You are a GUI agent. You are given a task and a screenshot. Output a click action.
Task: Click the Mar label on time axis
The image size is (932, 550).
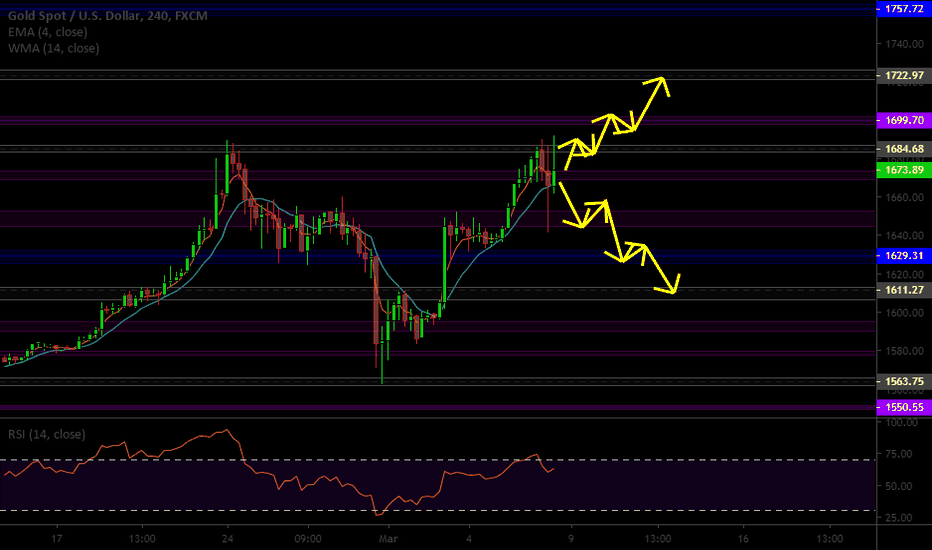(388, 539)
